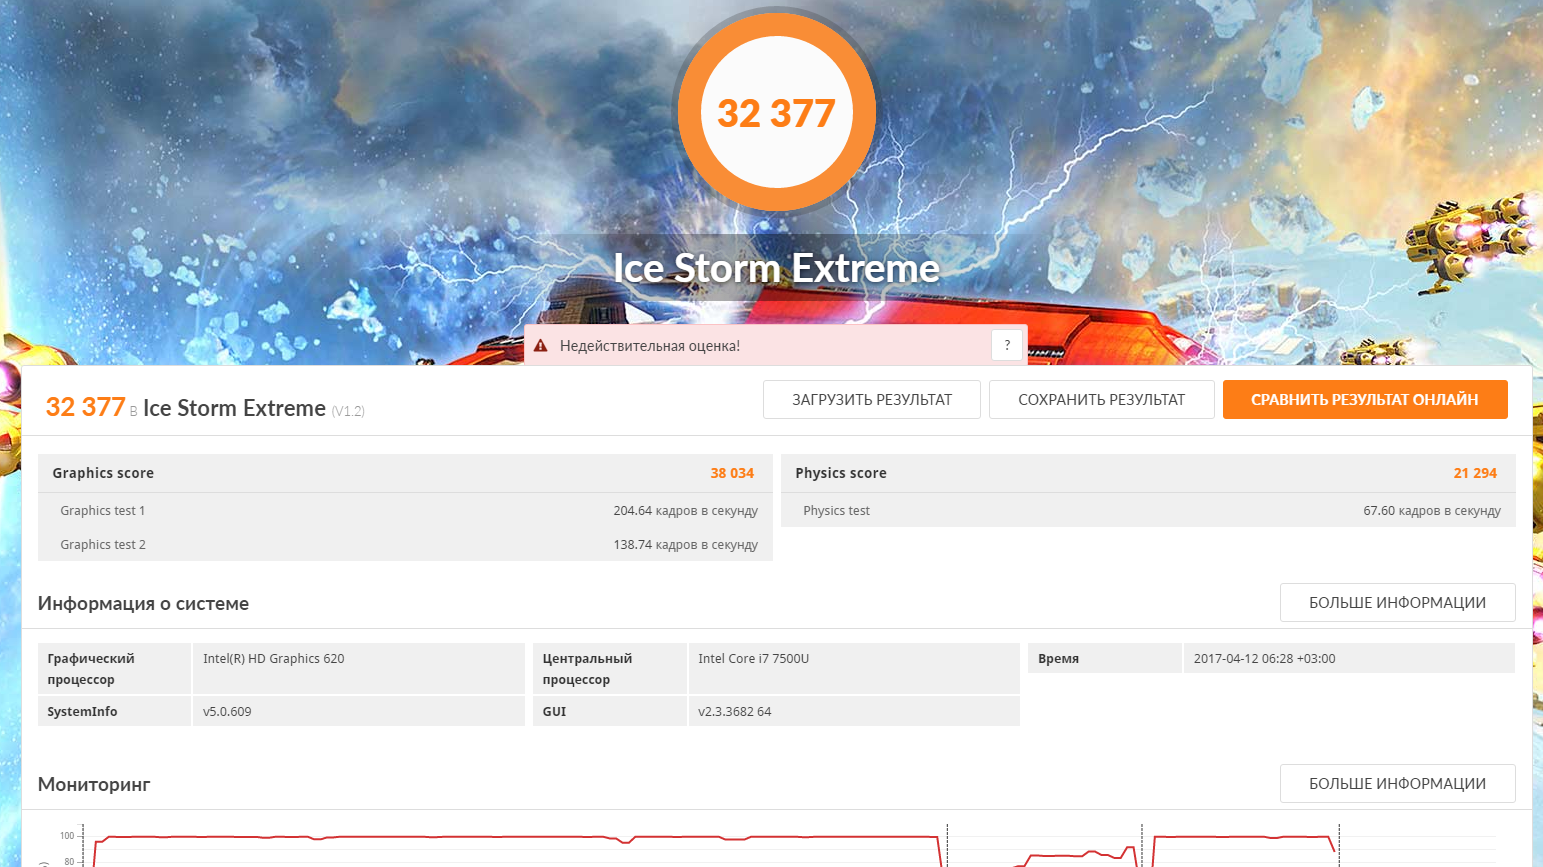Select the Graphics score label
The image size is (1543, 867).
[103, 473]
